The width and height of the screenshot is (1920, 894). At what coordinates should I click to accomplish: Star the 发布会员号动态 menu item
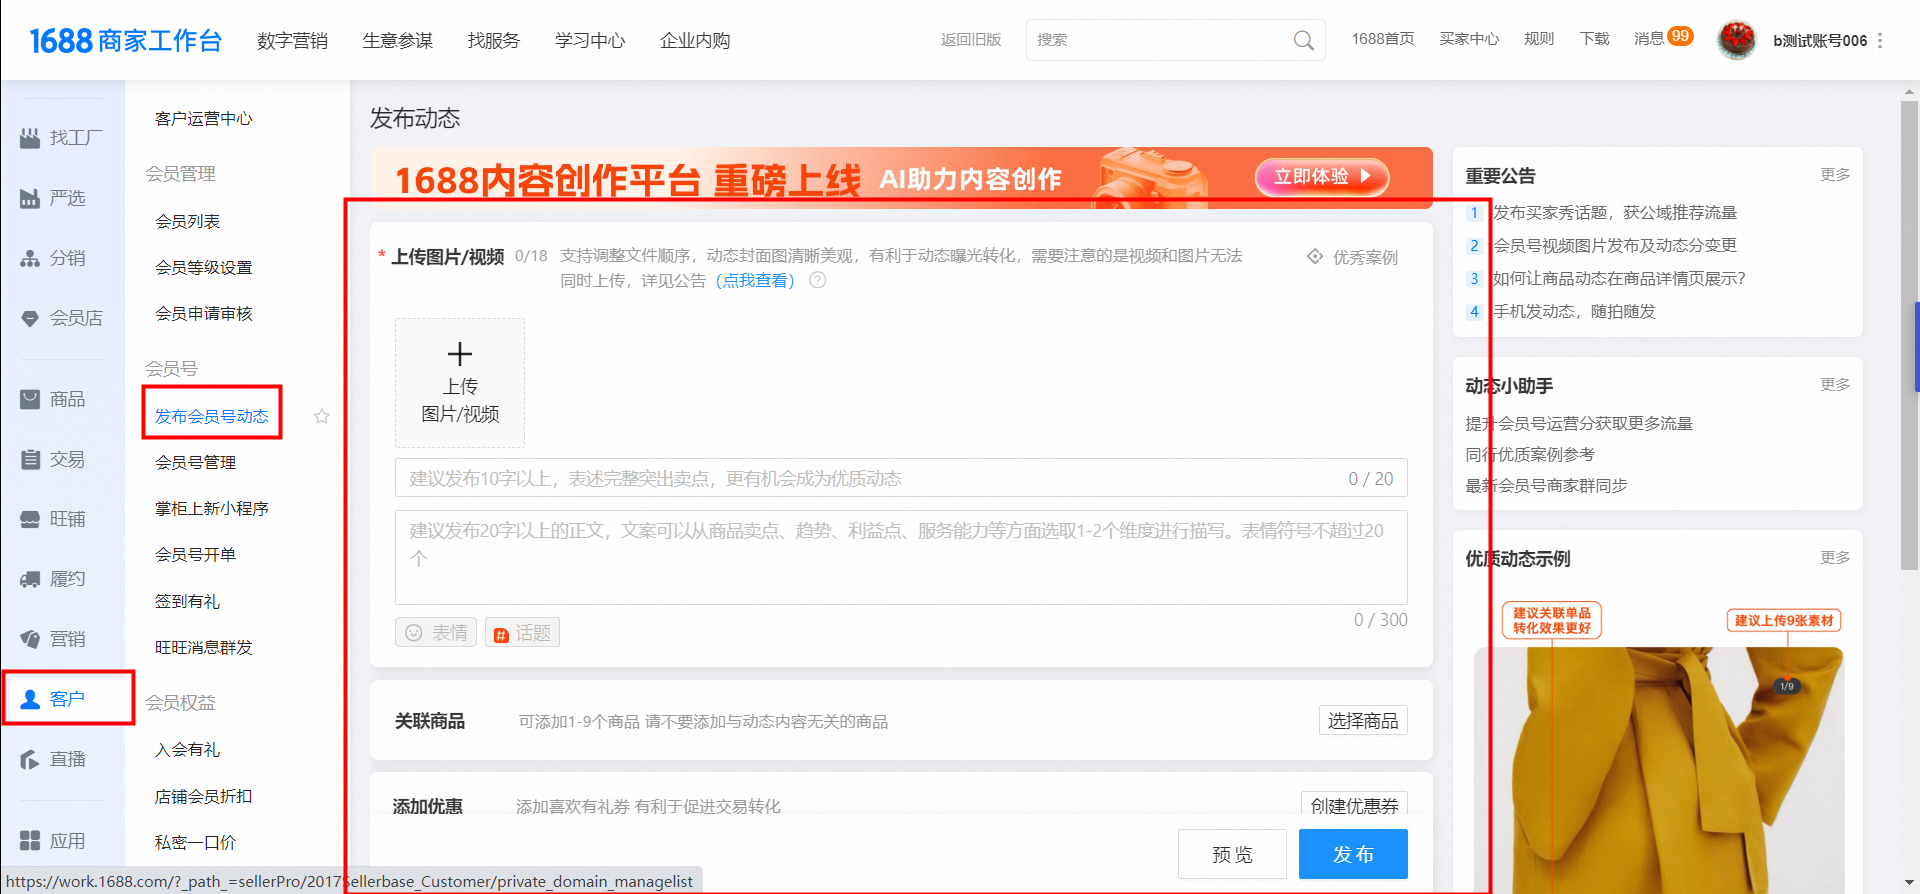321,416
